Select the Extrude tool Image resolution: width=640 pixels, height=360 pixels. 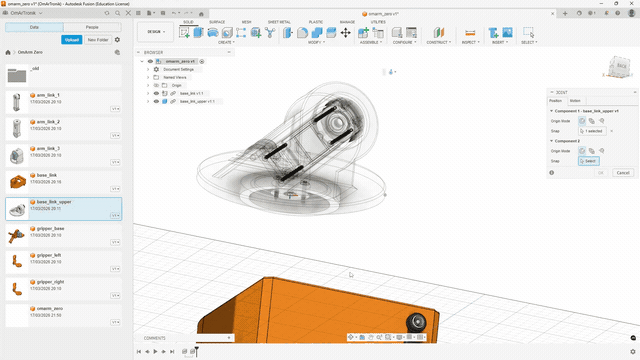(198, 33)
